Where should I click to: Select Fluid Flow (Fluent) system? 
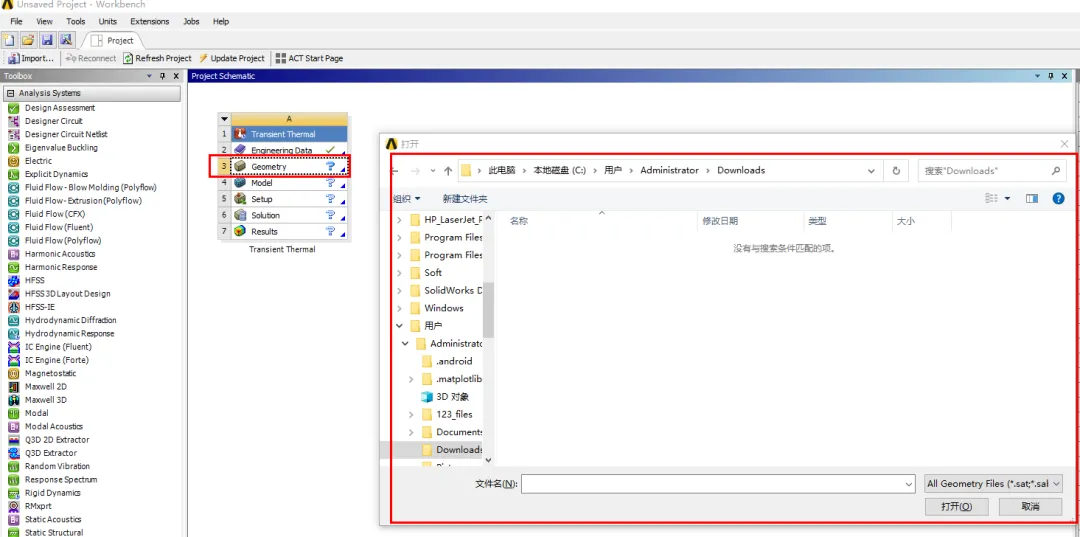(59, 227)
